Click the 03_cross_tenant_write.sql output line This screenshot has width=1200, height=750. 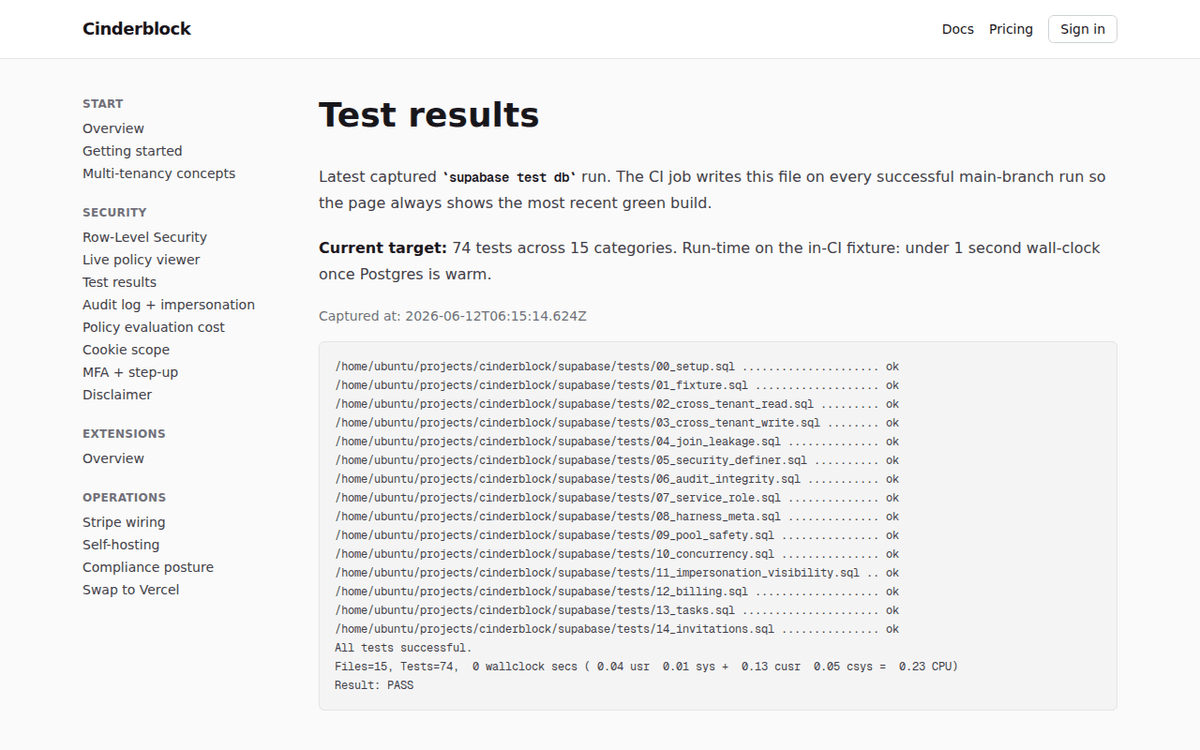tap(617, 423)
